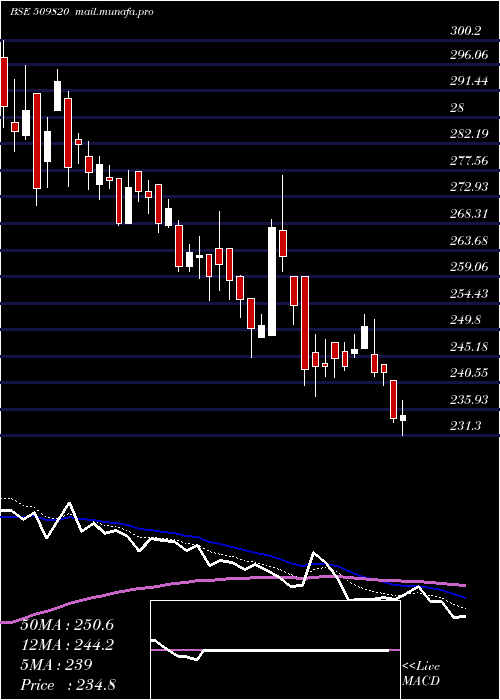The image size is (500, 700).
Task: Select the 254.43 price axis label
Action: pos(468,294)
